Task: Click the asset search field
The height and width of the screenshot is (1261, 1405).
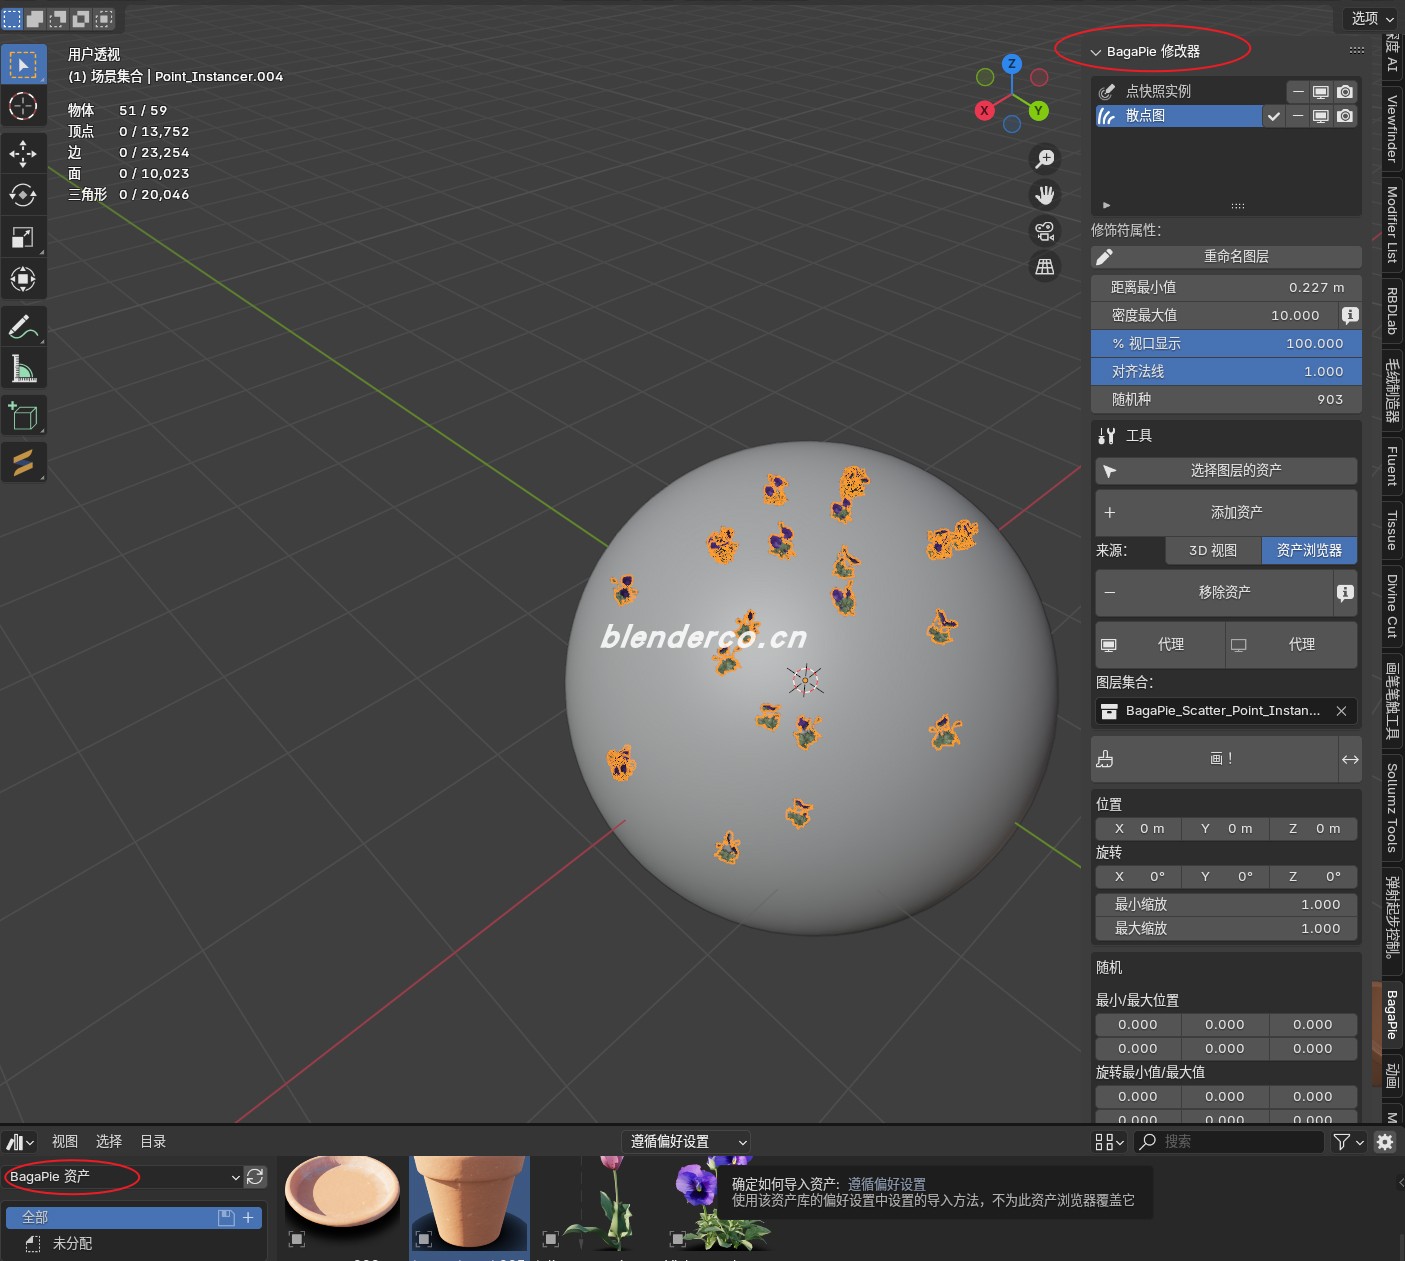Action: pyautogui.click(x=1229, y=1142)
